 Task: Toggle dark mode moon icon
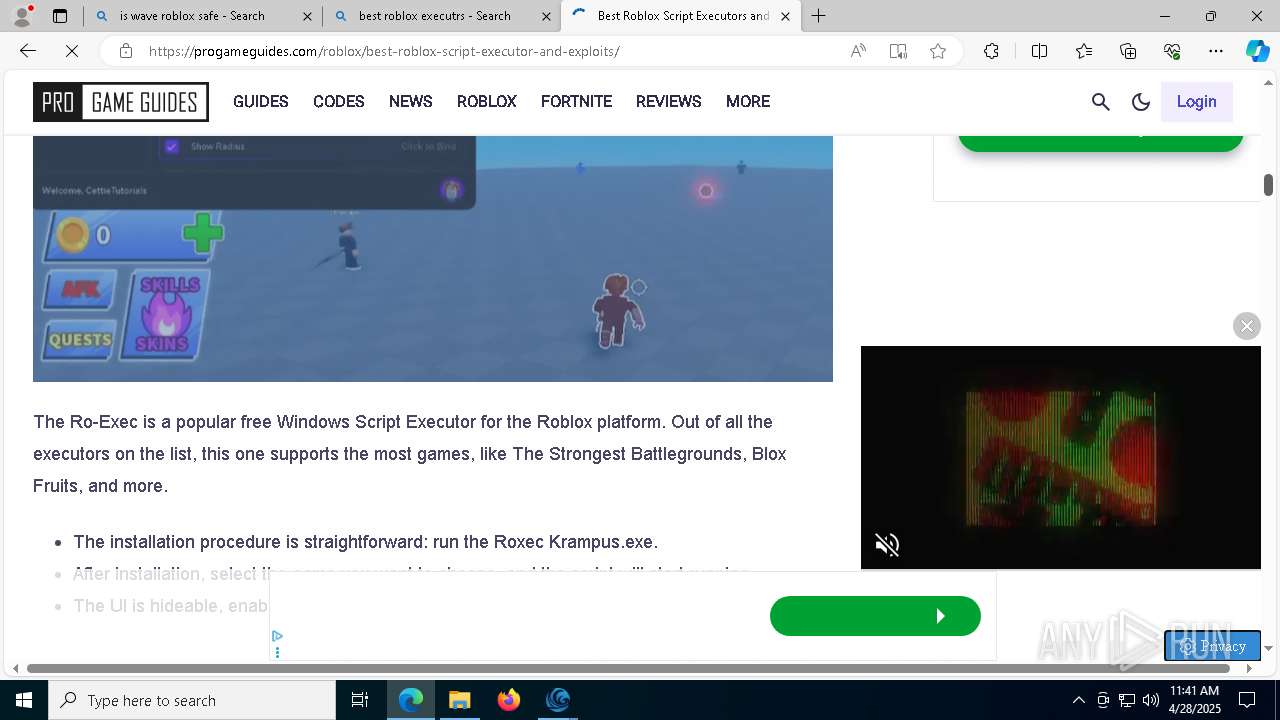click(1140, 101)
